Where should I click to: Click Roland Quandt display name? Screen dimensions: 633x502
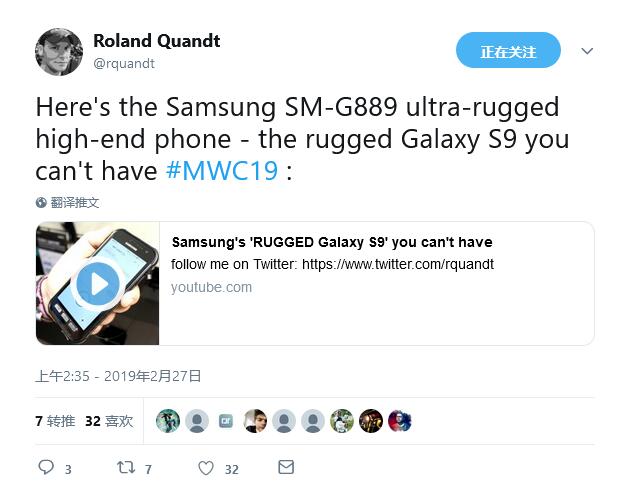click(x=157, y=41)
